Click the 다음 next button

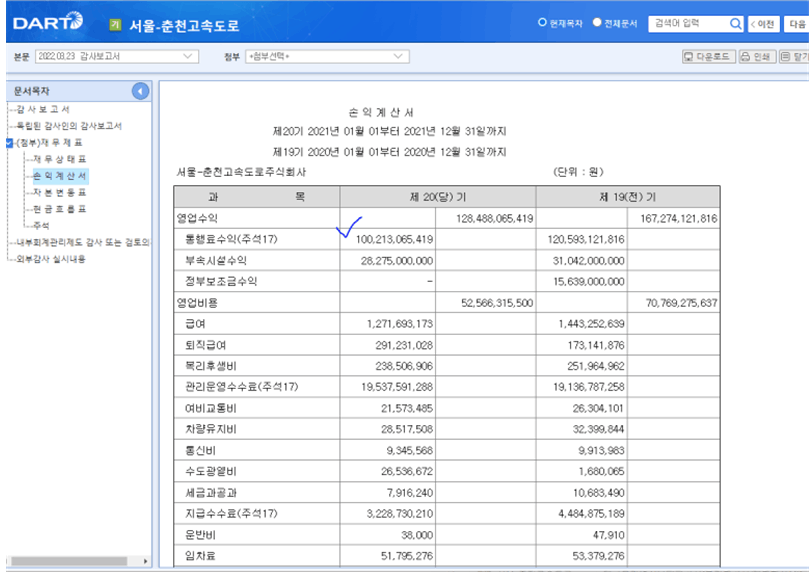tap(797, 24)
